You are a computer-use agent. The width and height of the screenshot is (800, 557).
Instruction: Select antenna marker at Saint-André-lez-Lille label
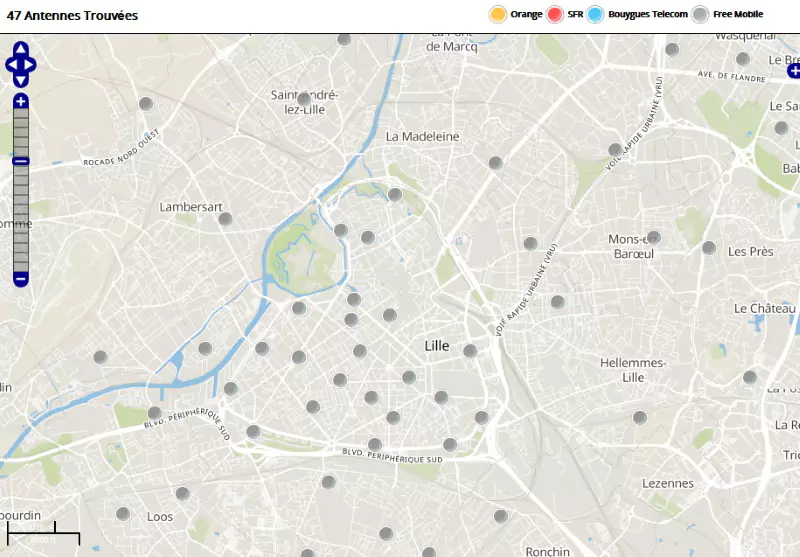click(x=304, y=99)
